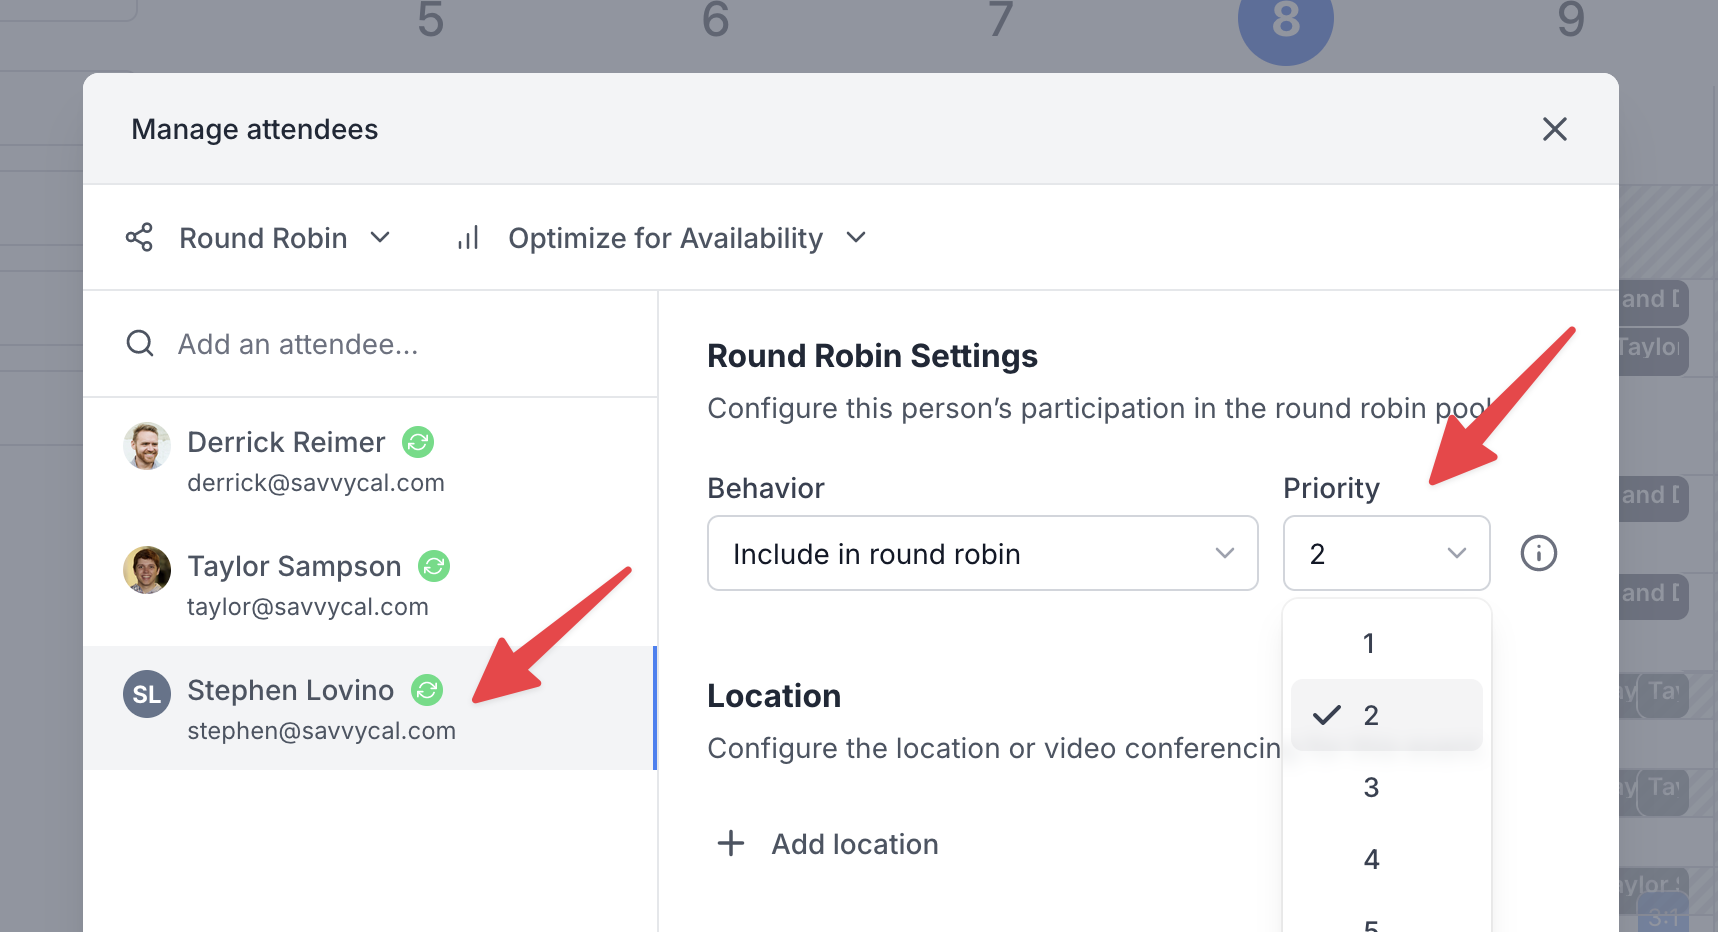
Task: Click the share icon beside Round Robin
Action: (x=140, y=237)
